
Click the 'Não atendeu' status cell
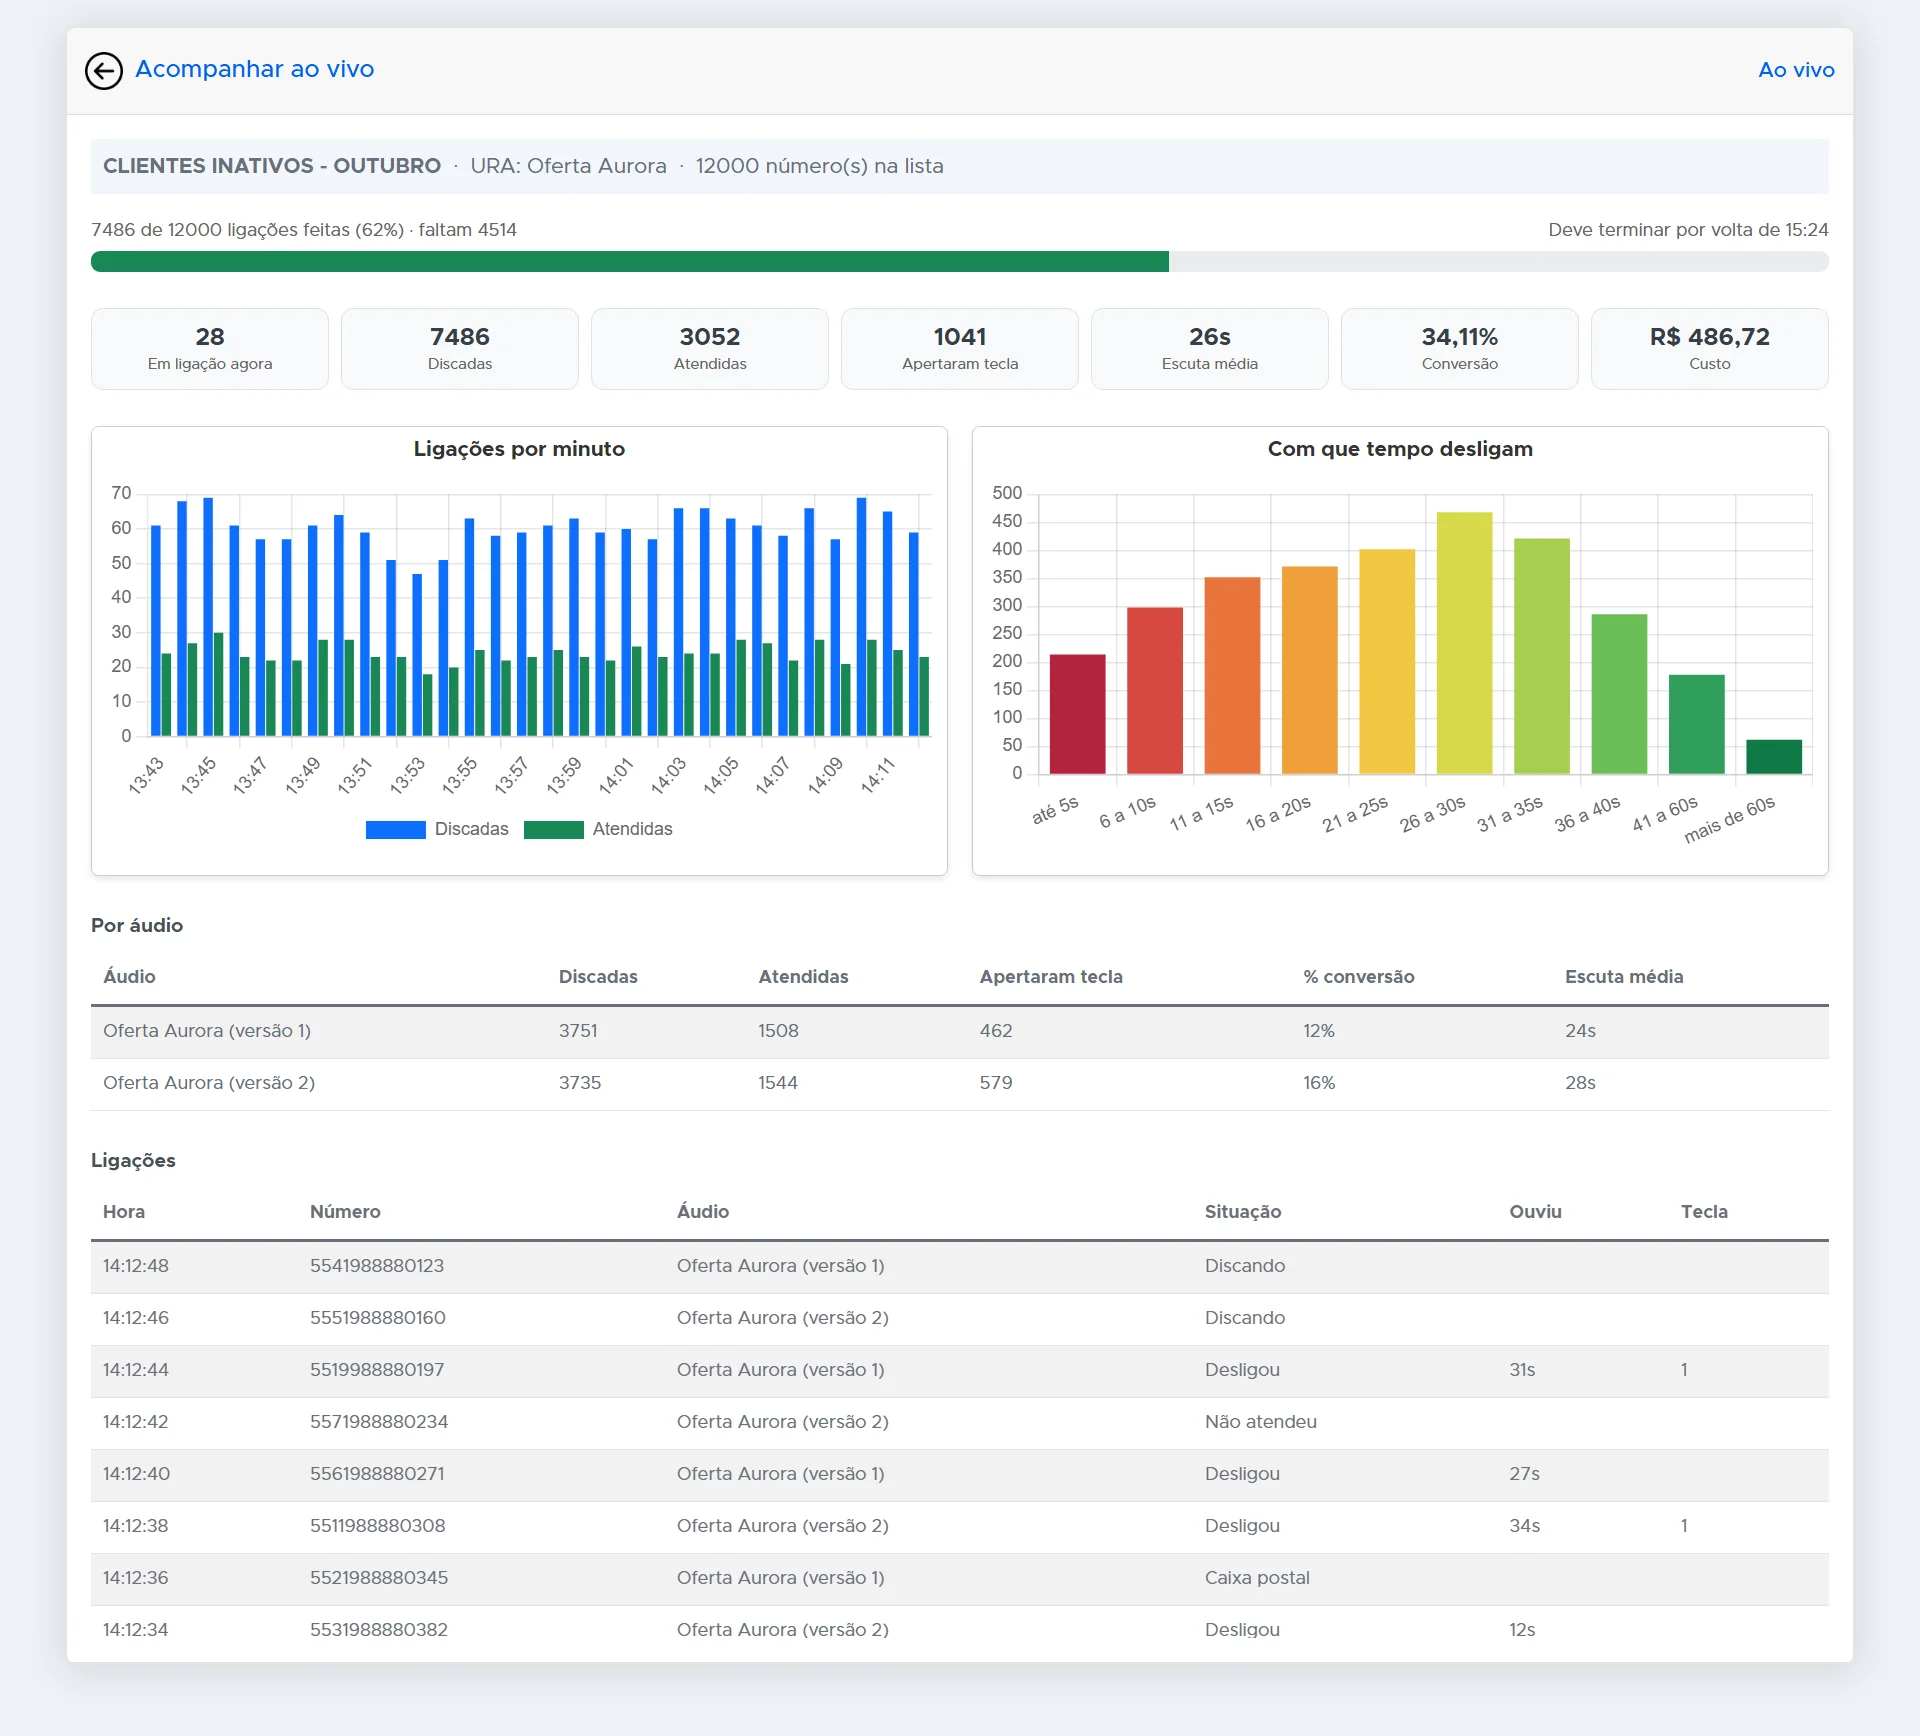pos(1261,1422)
